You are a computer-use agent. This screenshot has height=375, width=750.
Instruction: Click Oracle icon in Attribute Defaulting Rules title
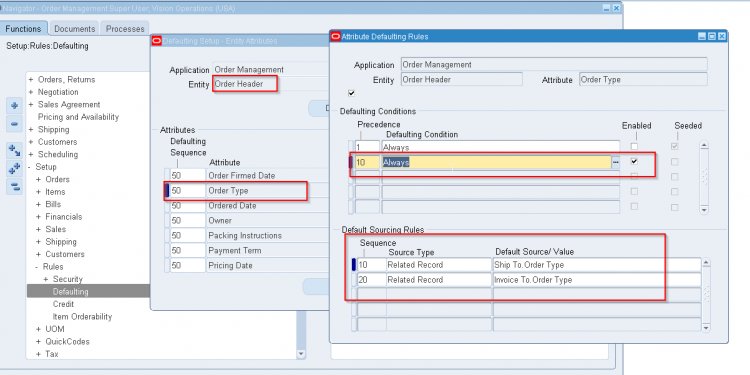336,36
